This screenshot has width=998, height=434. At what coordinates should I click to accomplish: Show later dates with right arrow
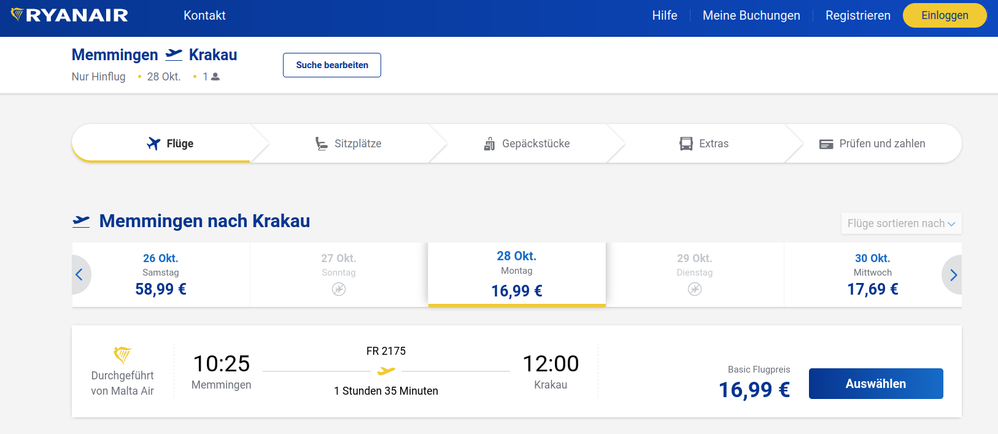pos(953,275)
